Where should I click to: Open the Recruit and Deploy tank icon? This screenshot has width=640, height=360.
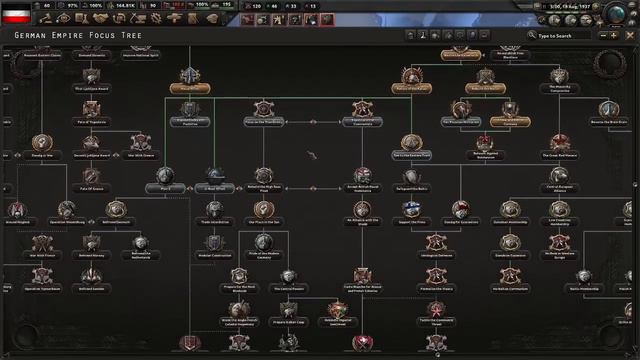point(175,18)
